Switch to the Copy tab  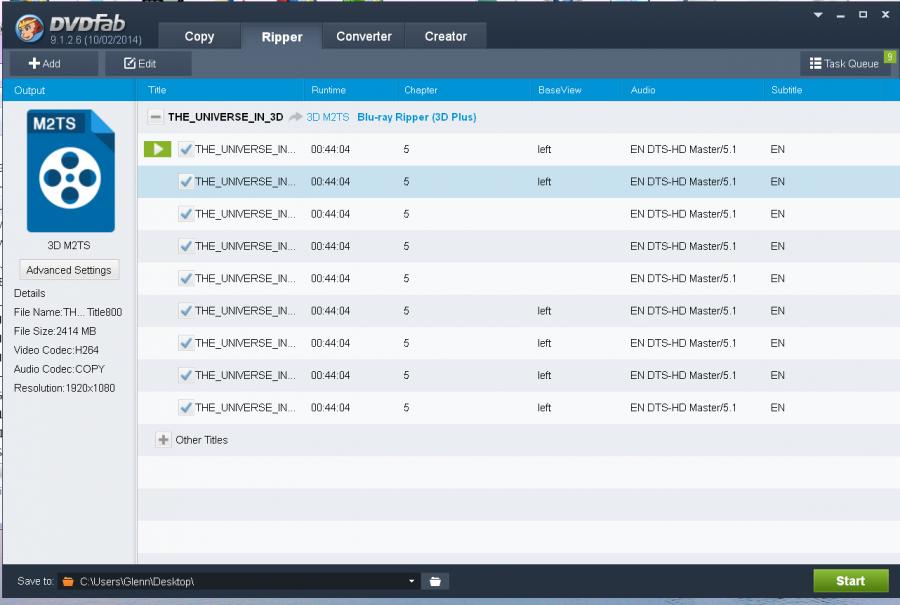point(199,36)
